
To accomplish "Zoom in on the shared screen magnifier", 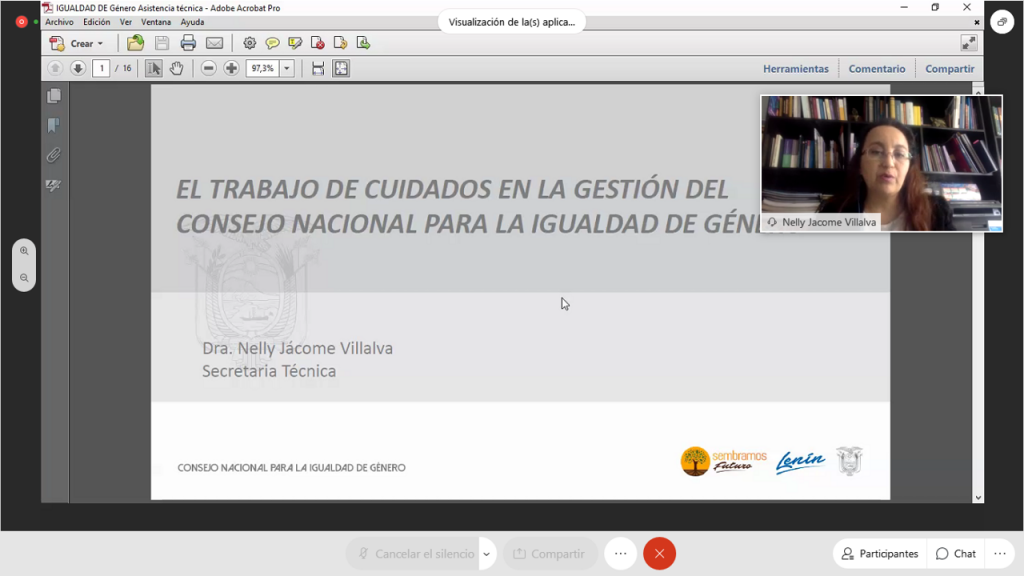I will (24, 251).
